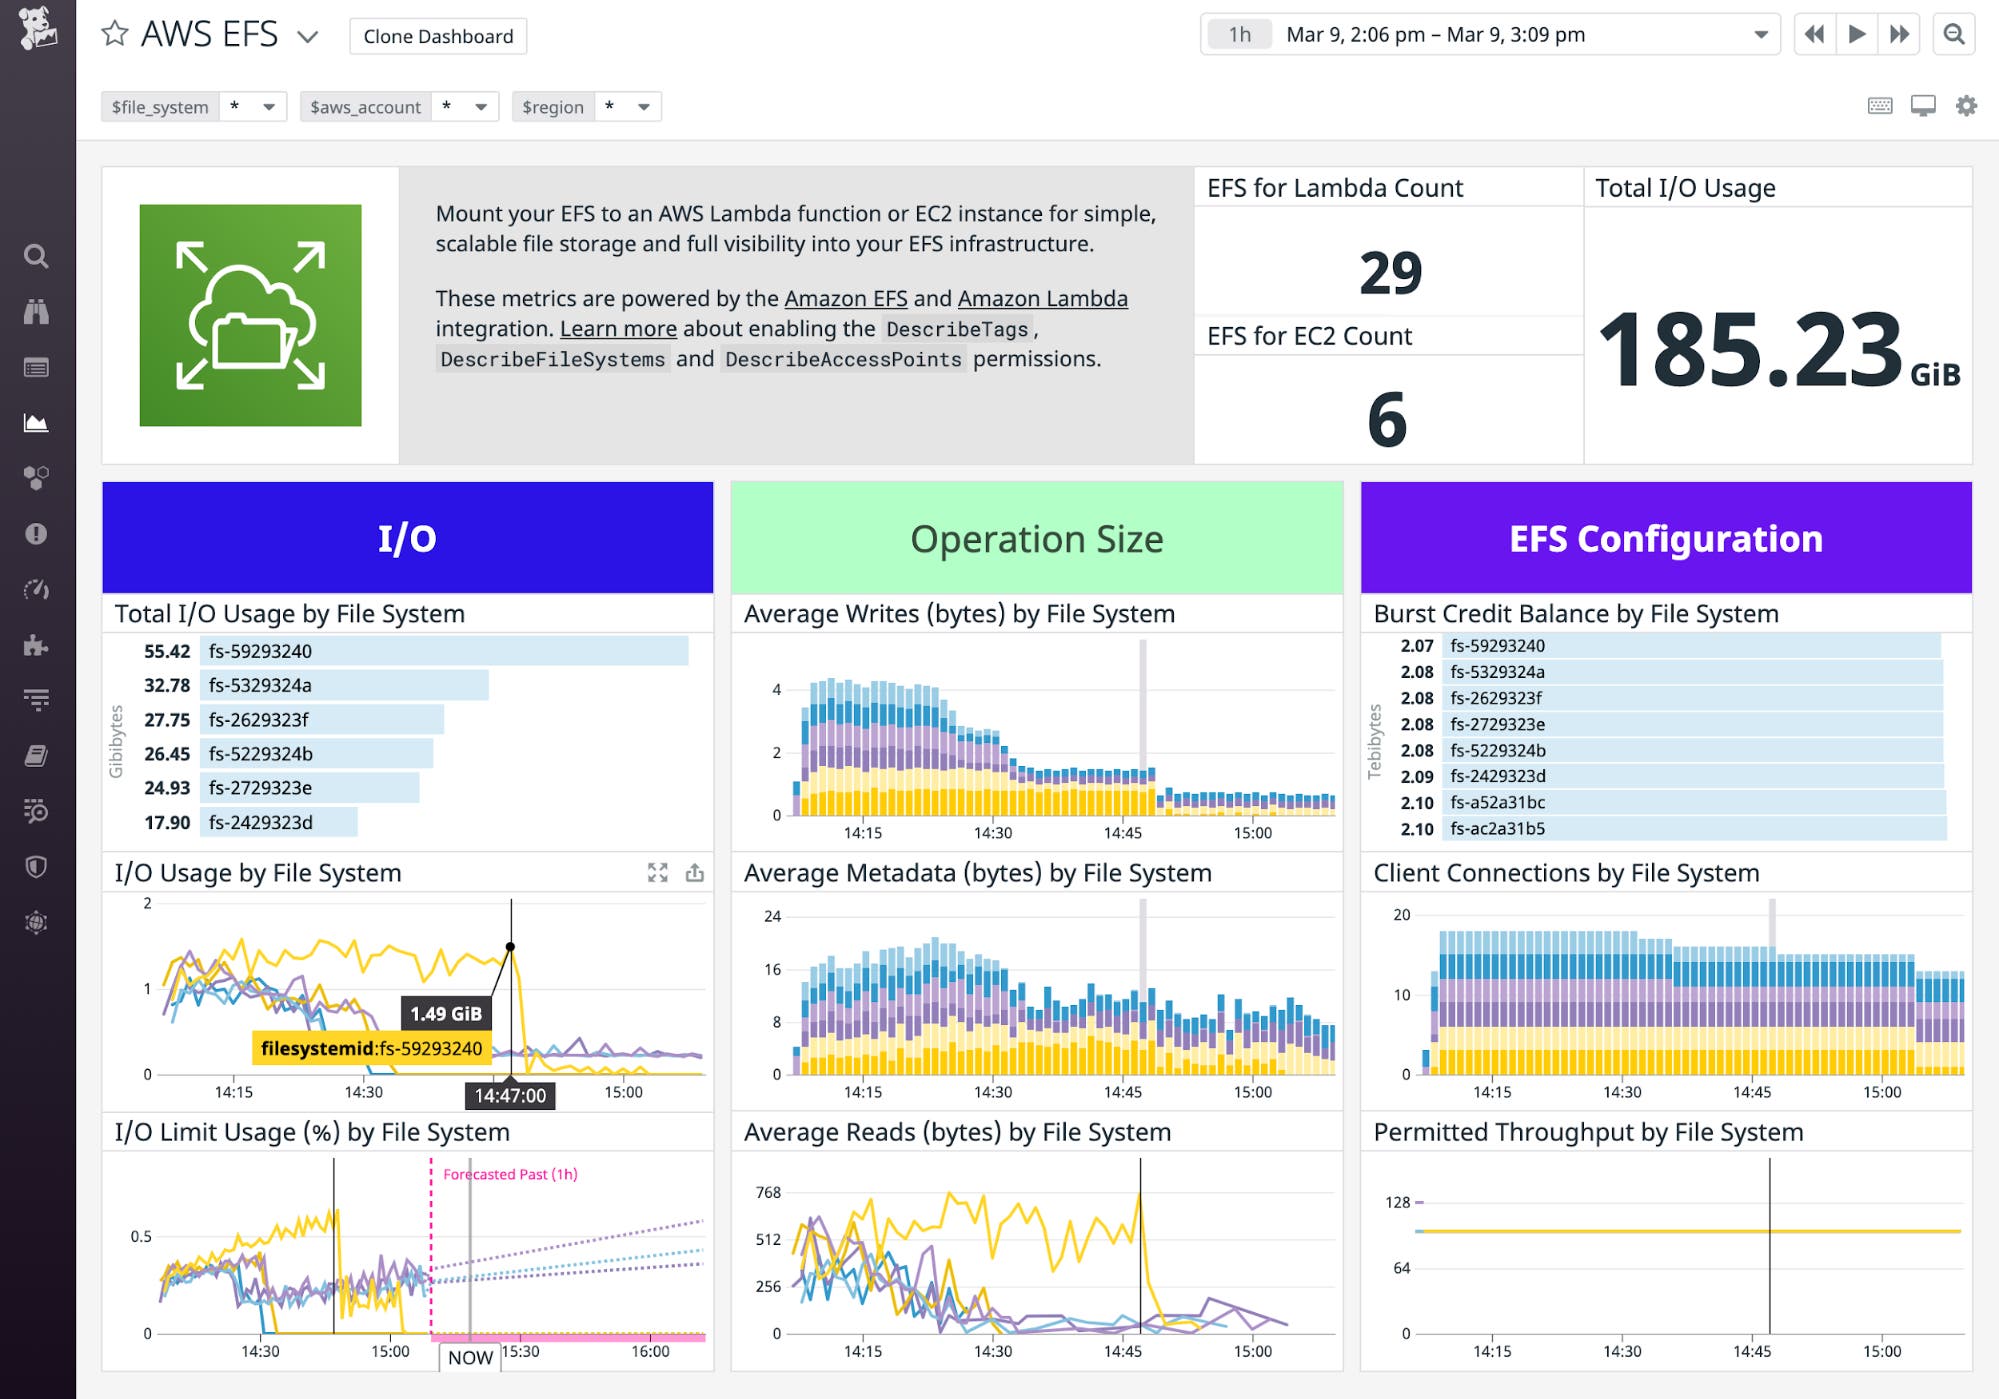Open the Amazon Lambda integration link
The image size is (1999, 1399).
pos(1042,298)
